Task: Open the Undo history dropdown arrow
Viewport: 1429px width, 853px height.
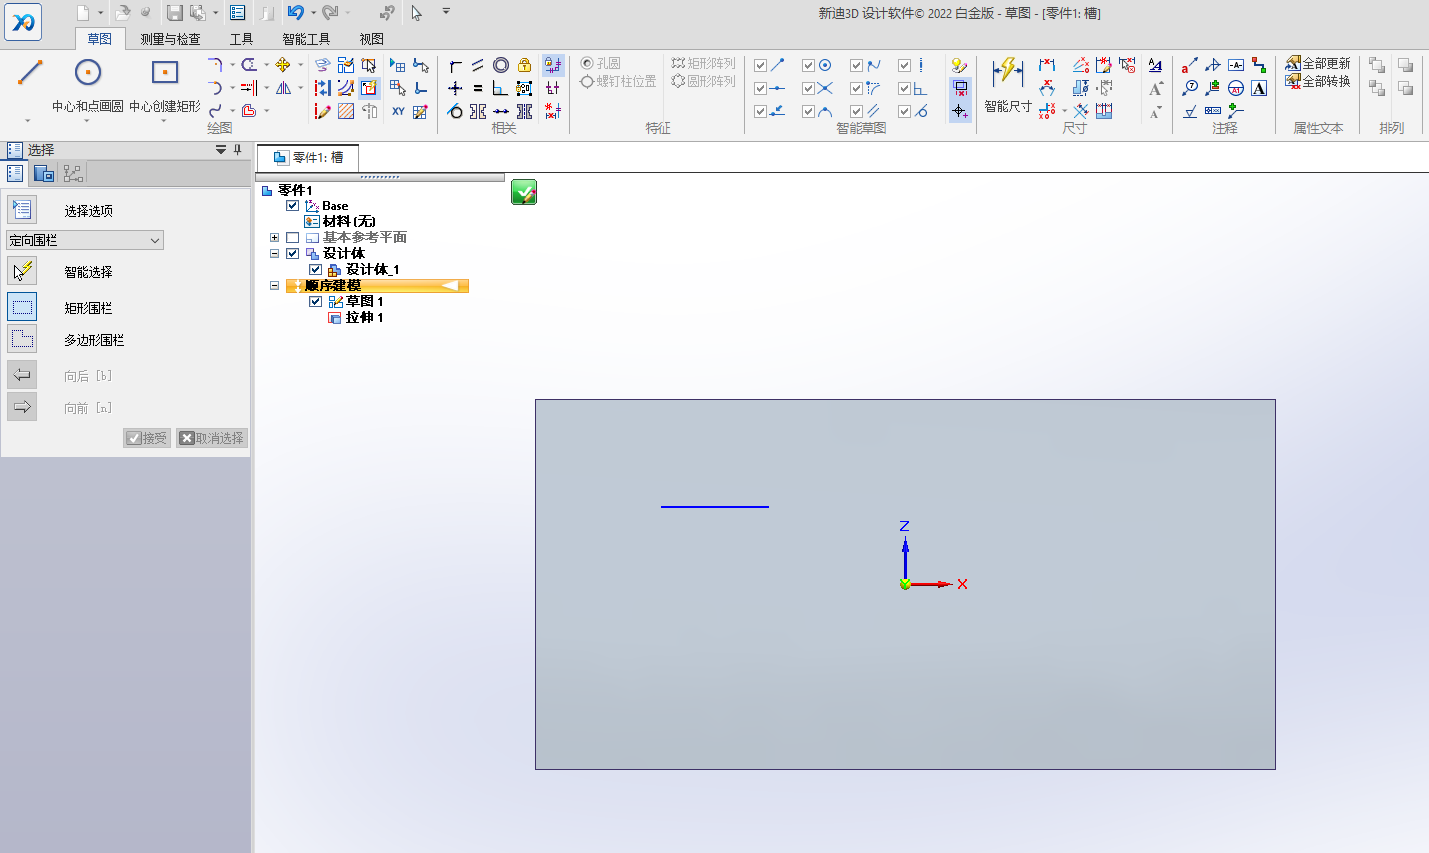Action: tap(313, 13)
